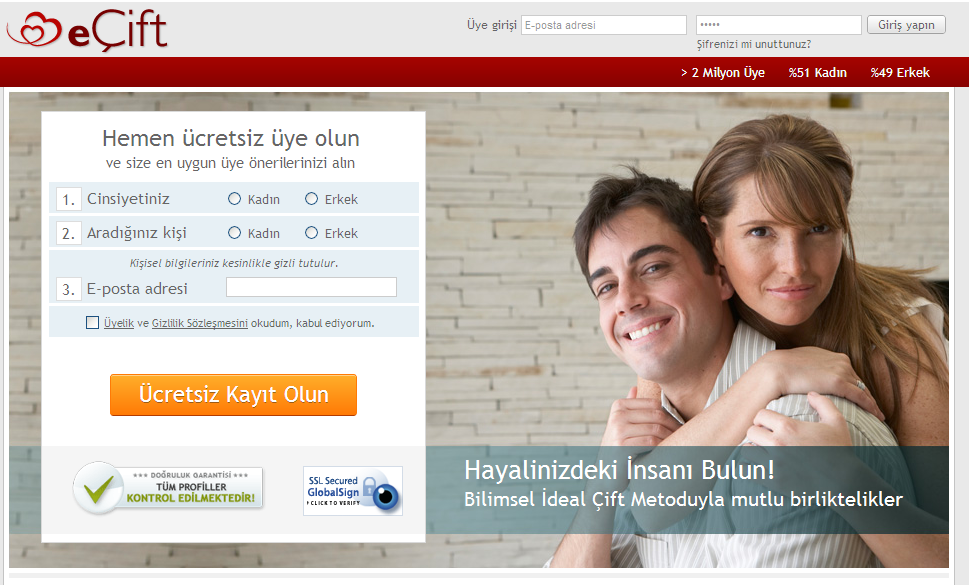Image resolution: width=969 pixels, height=585 pixels.
Task: Click the 'Hayalinizdeki İnsanı Bulun!' banner text
Action: pos(619,470)
